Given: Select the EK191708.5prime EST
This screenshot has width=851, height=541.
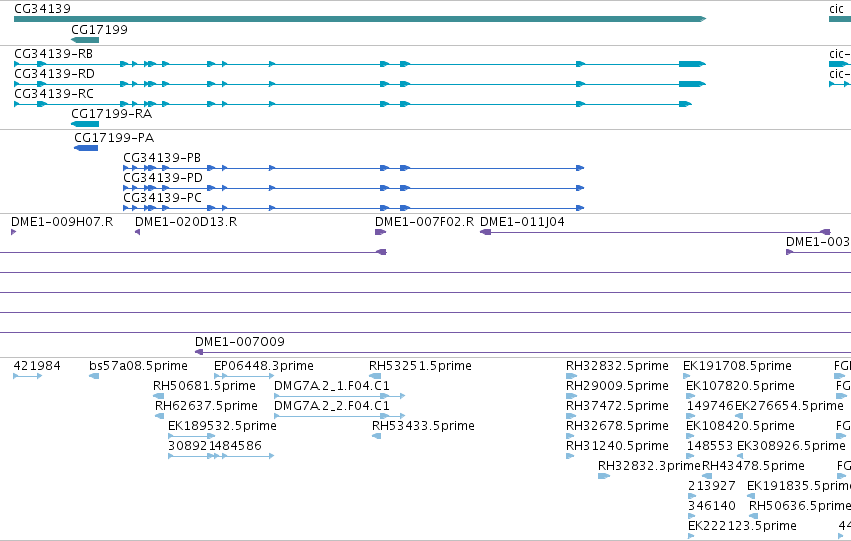Looking at the screenshot, I should point(687,376).
